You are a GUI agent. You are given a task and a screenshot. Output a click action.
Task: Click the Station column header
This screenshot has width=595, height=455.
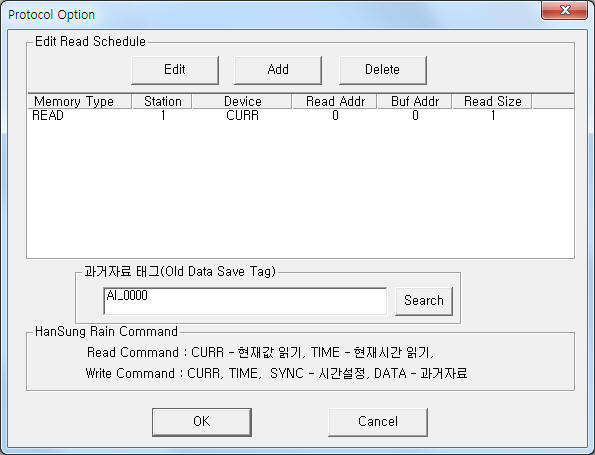[x=162, y=102]
